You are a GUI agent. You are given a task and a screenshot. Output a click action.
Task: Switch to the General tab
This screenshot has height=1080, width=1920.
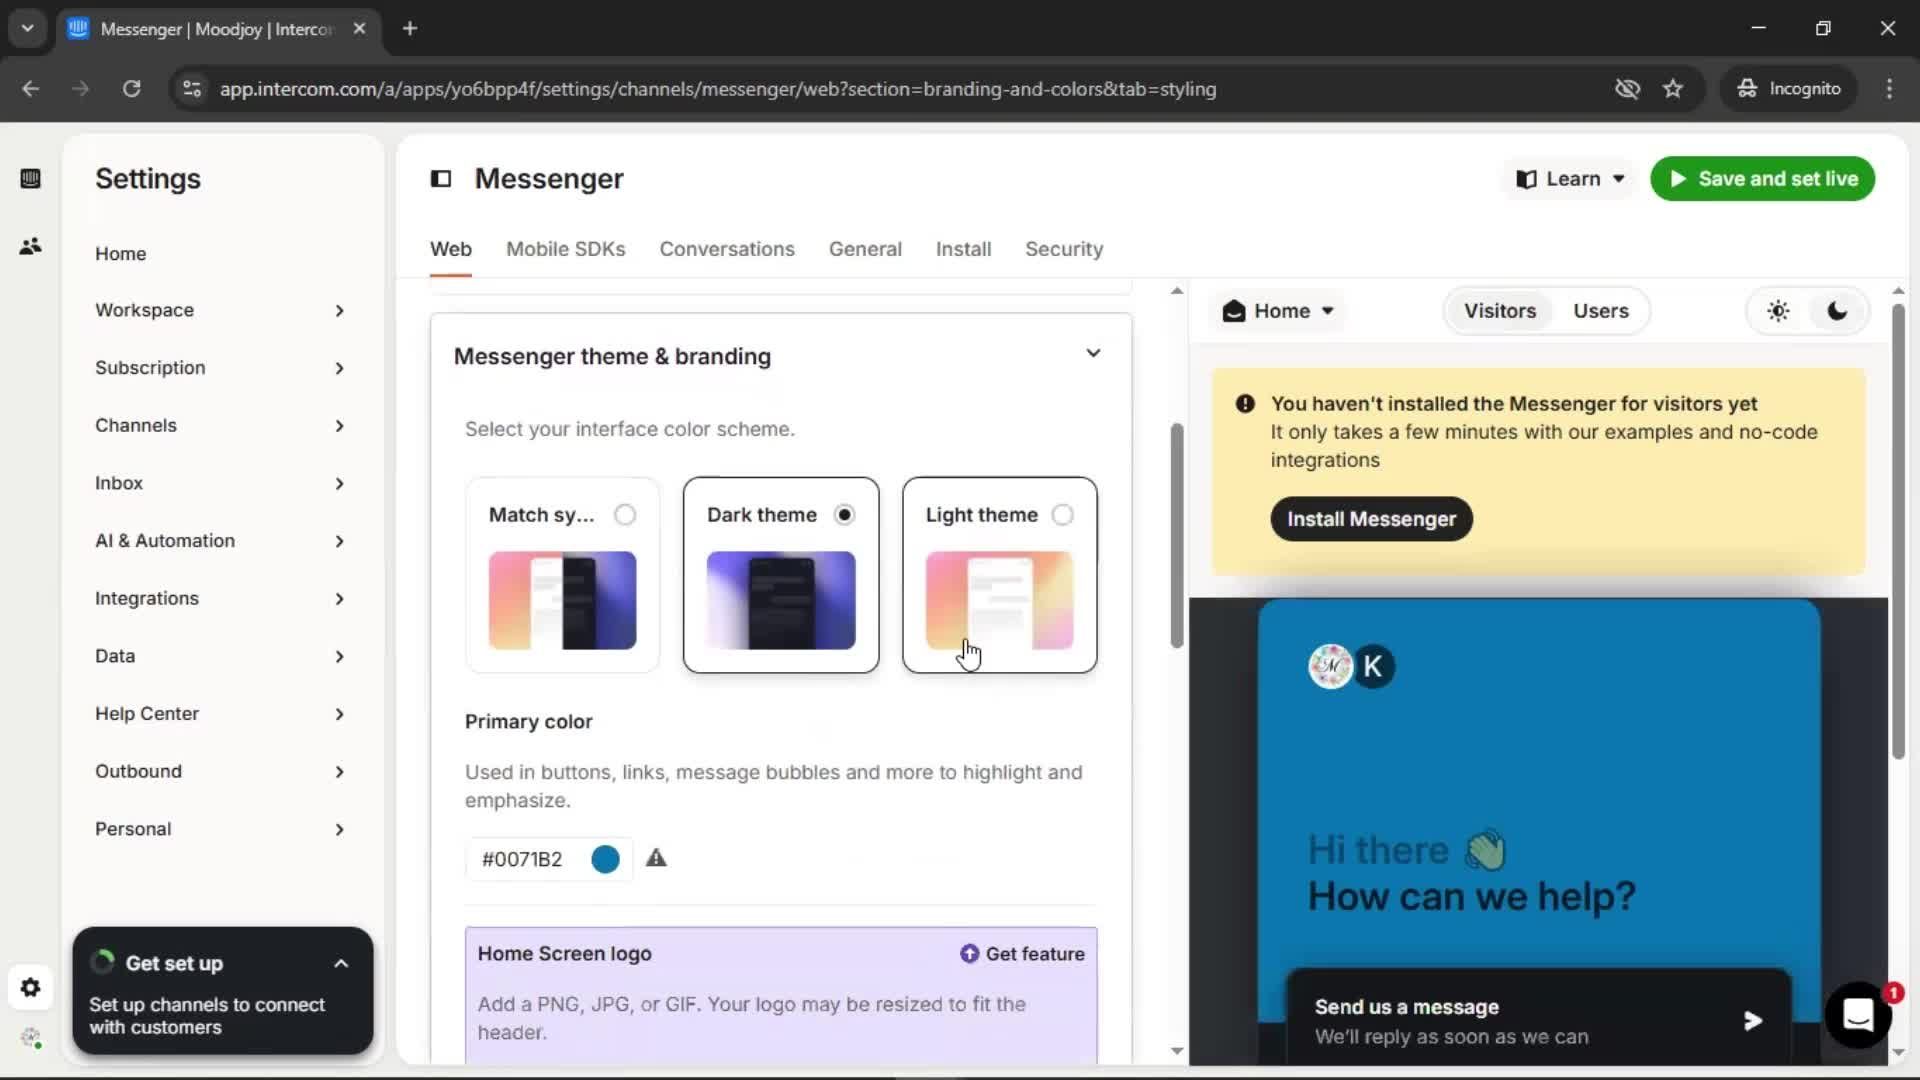[865, 249]
